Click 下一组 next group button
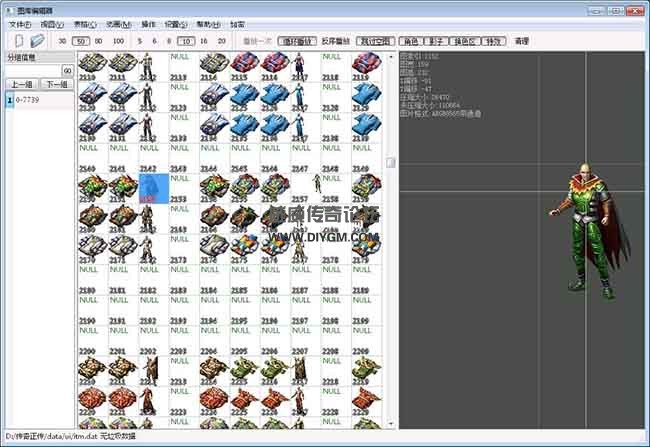The width and height of the screenshot is (650, 447). click(57, 84)
